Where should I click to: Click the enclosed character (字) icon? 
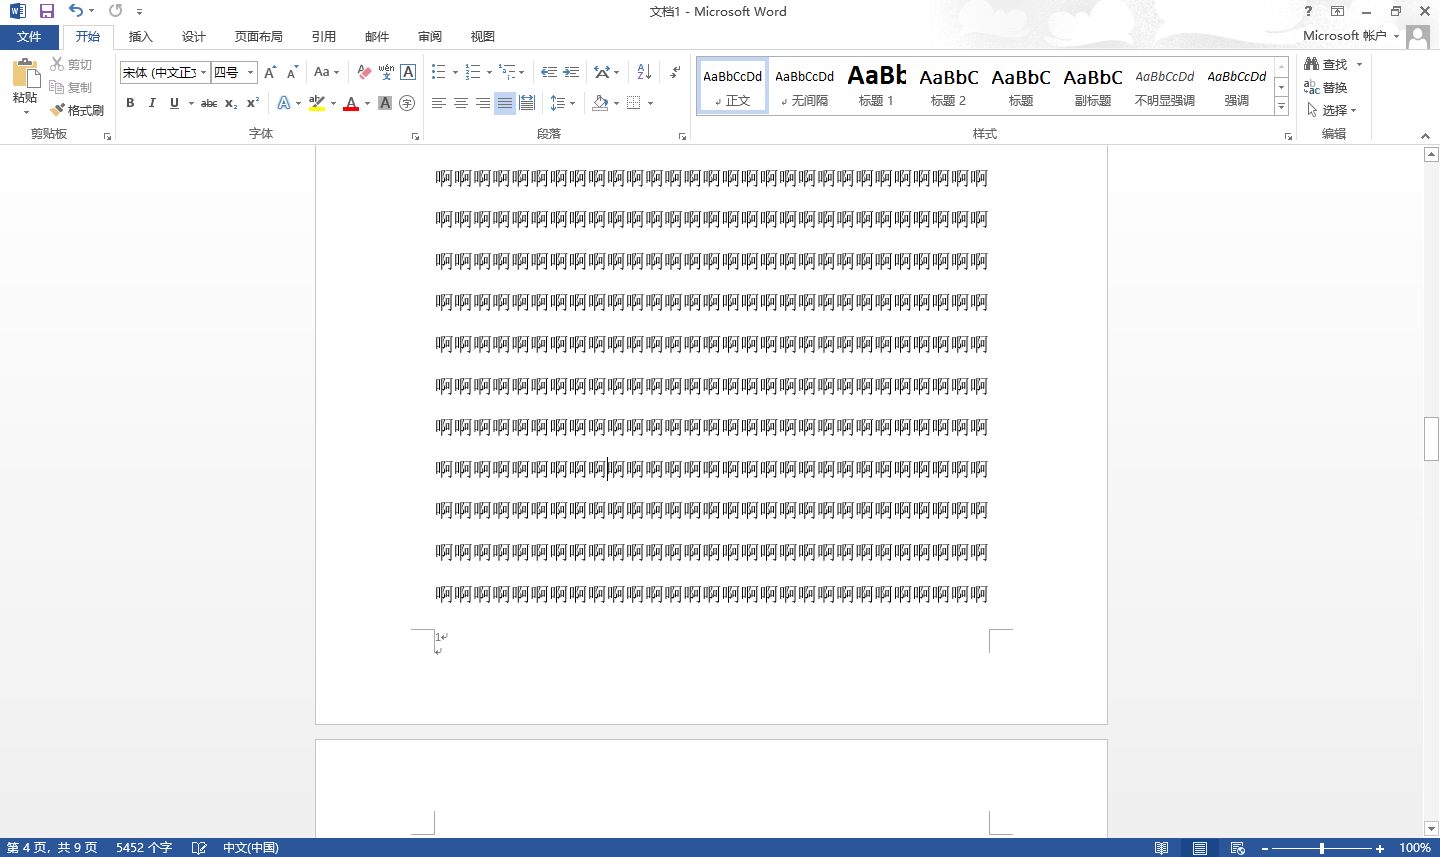(x=407, y=103)
